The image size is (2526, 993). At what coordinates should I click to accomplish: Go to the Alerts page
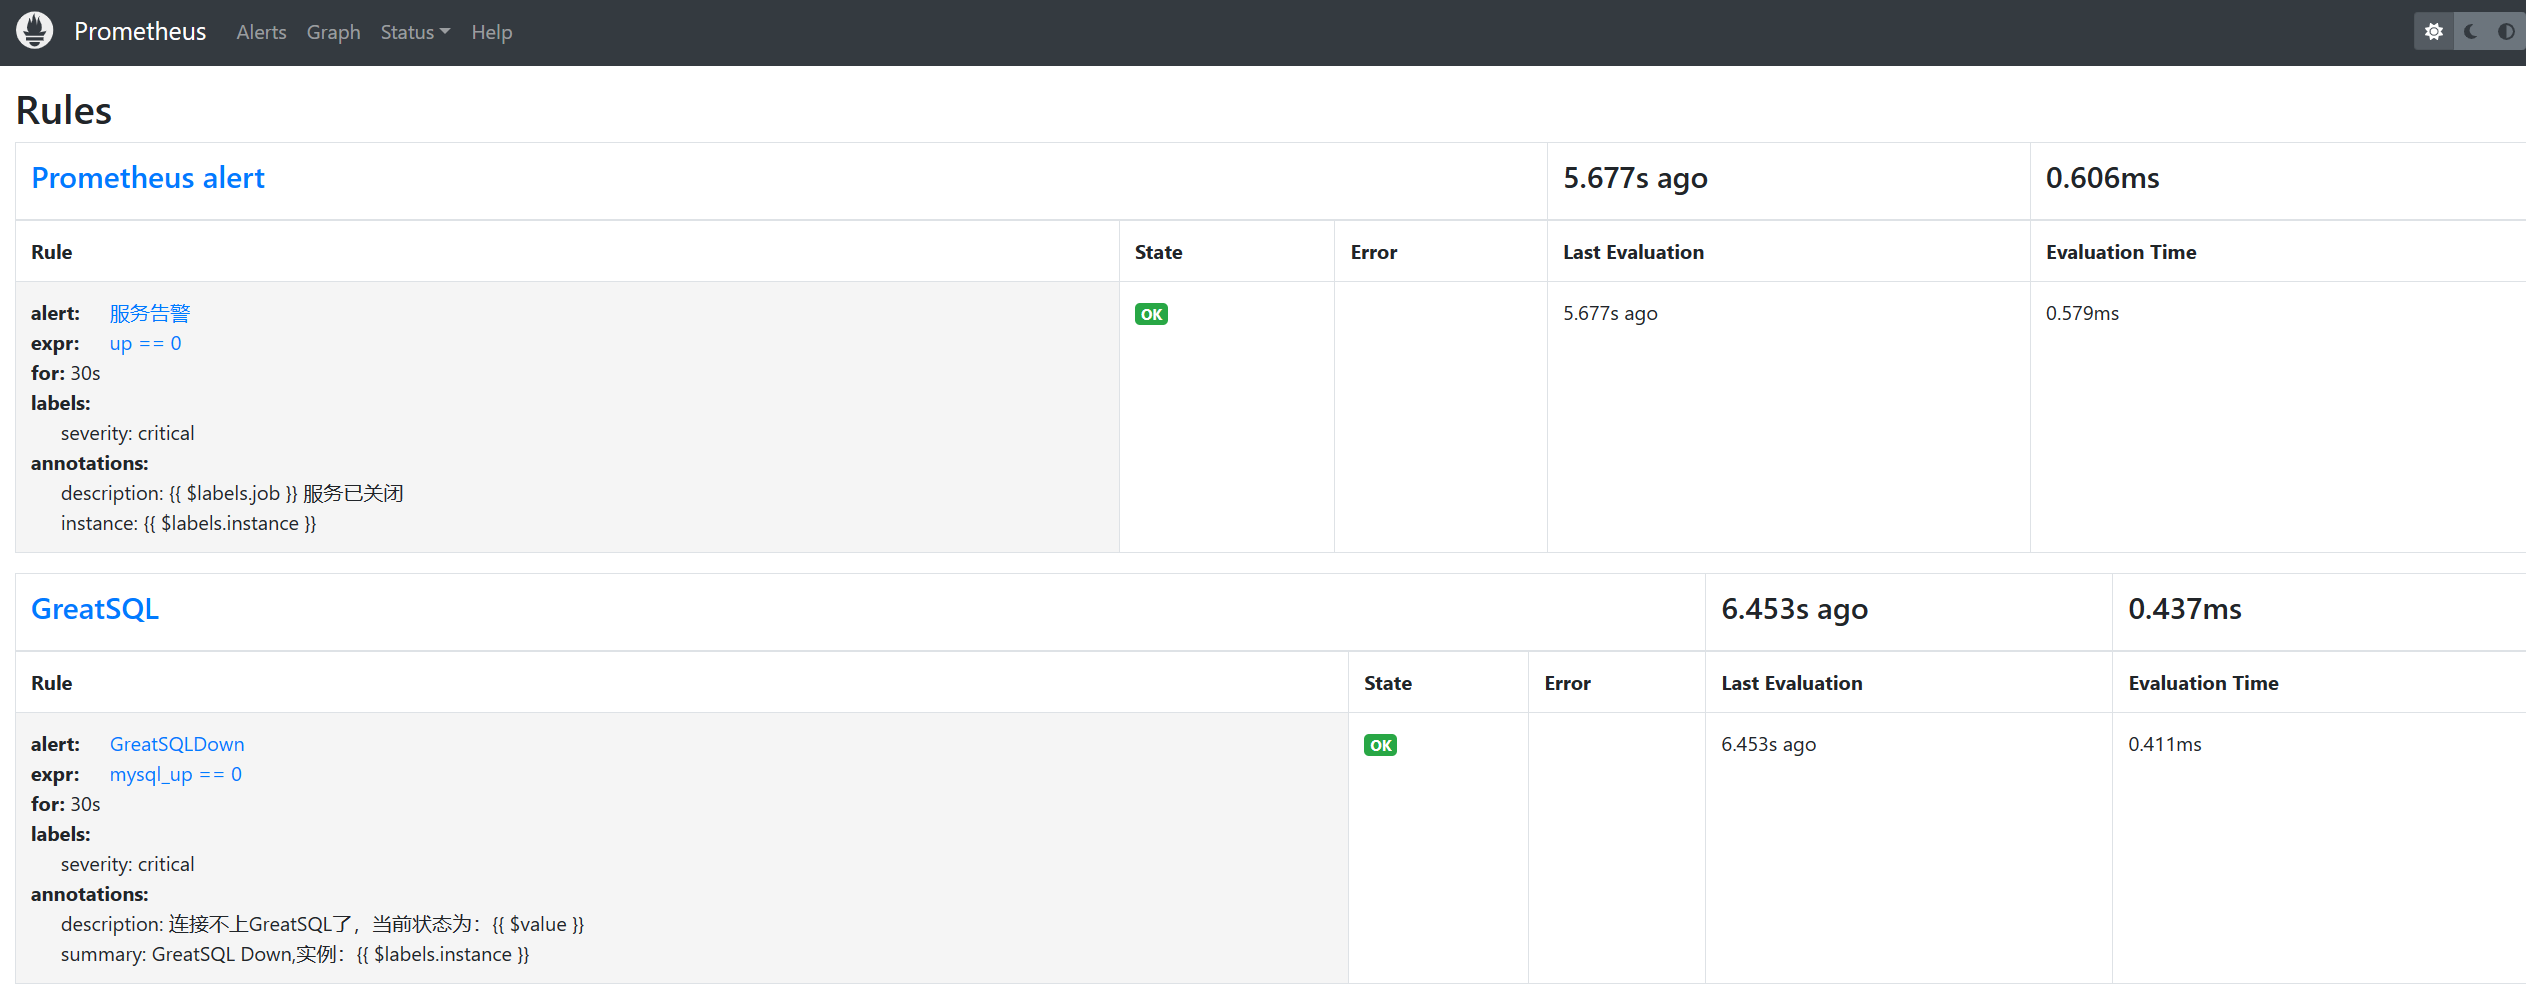261,32
